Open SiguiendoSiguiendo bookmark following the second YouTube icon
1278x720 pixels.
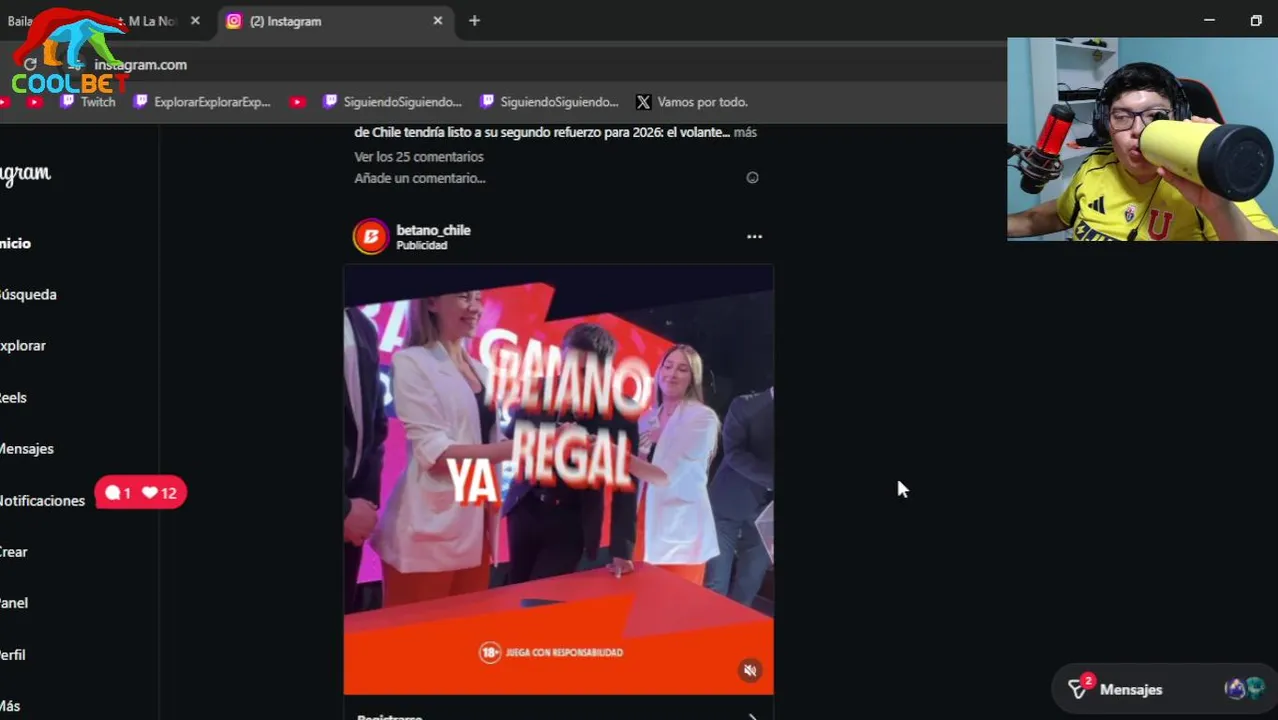392,101
